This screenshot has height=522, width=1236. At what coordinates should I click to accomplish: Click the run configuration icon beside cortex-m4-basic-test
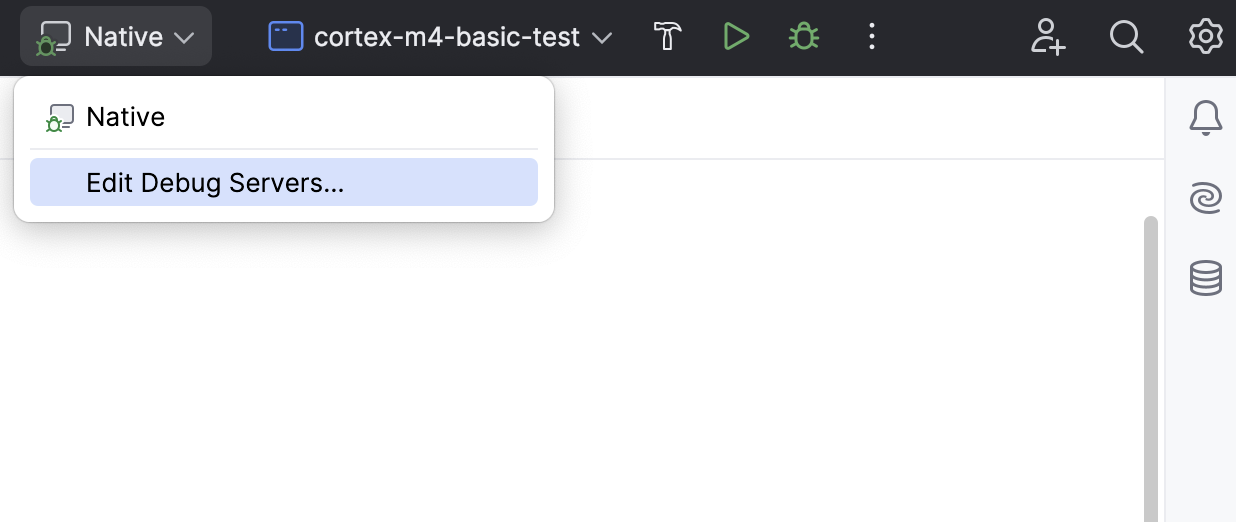(285, 37)
